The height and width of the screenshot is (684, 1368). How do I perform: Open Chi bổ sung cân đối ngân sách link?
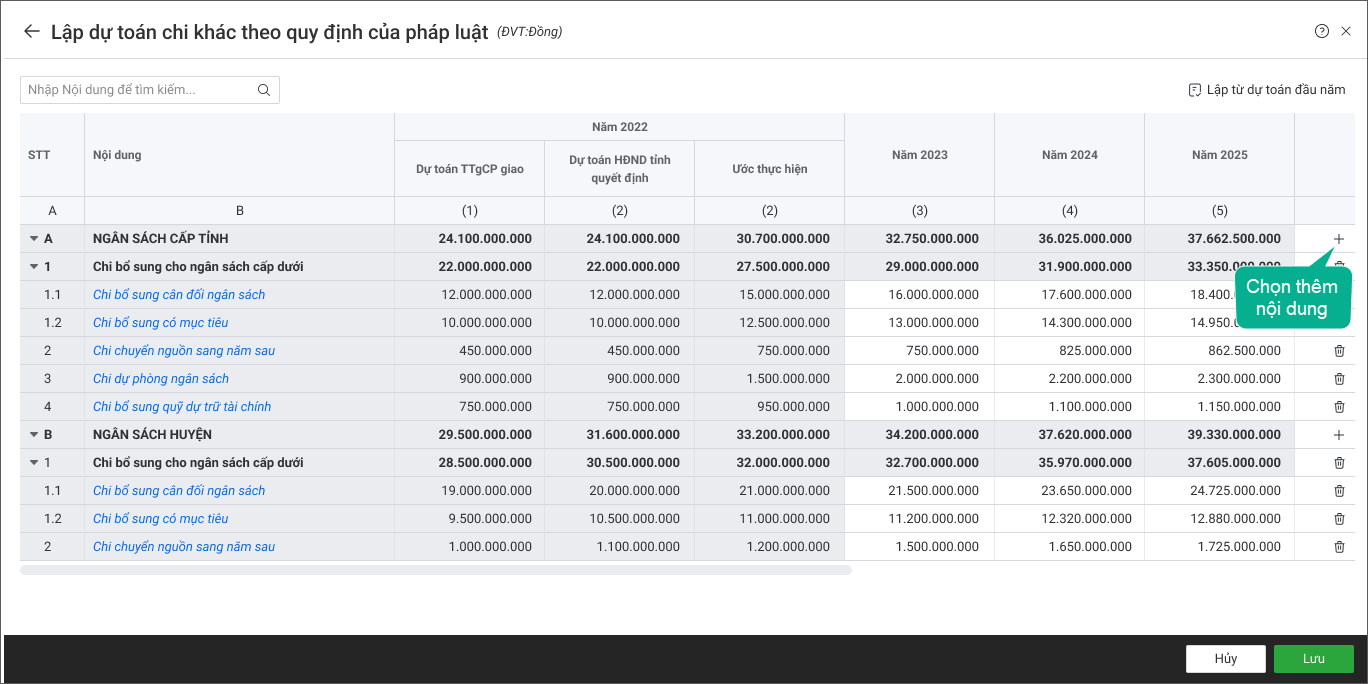click(179, 295)
